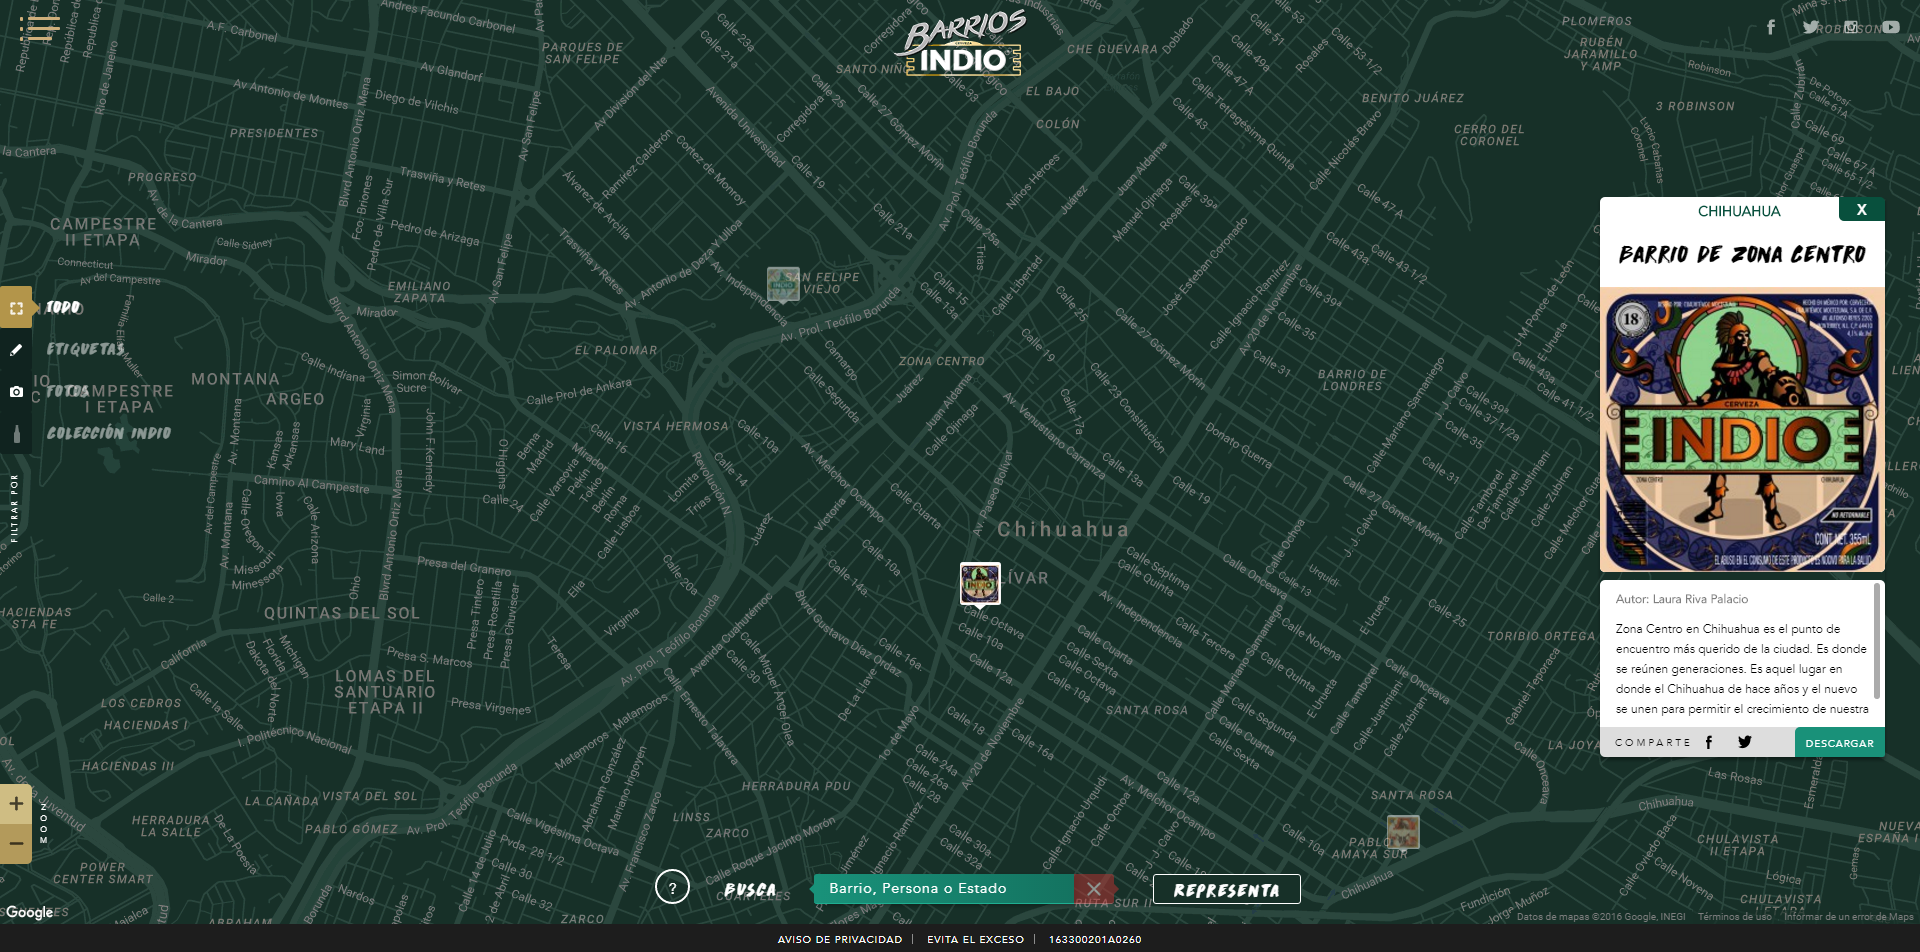Open the Facebook page from header
This screenshot has height=952, width=1920.
[1771, 27]
